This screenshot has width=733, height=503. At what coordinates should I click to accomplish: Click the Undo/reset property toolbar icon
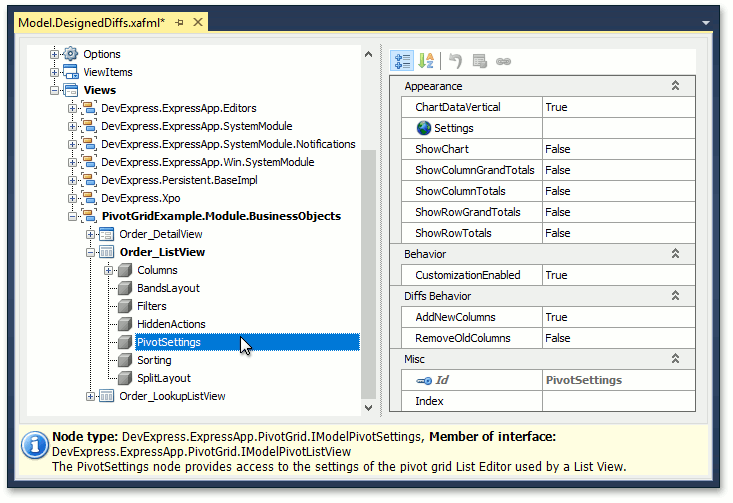click(455, 61)
